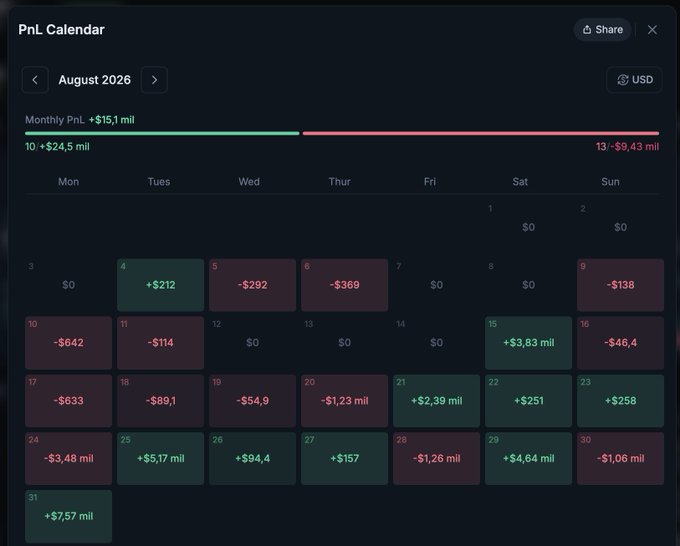This screenshot has height=546, width=680.
Task: Open day 27 showing +$157
Action: pos(344,458)
